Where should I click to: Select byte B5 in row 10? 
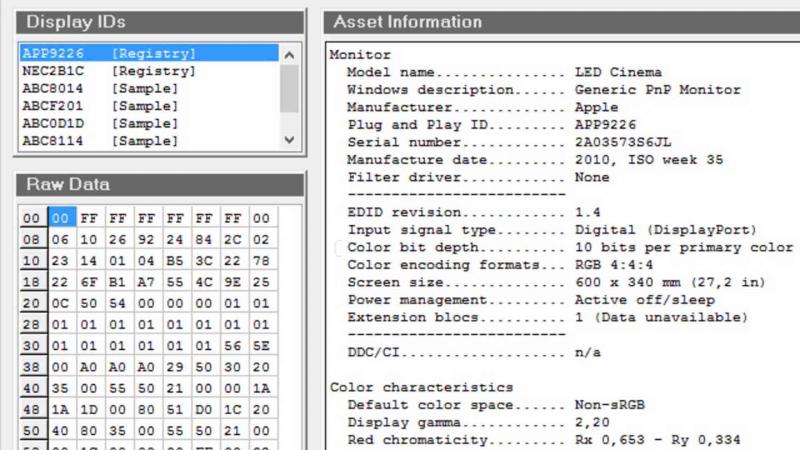(x=175, y=261)
